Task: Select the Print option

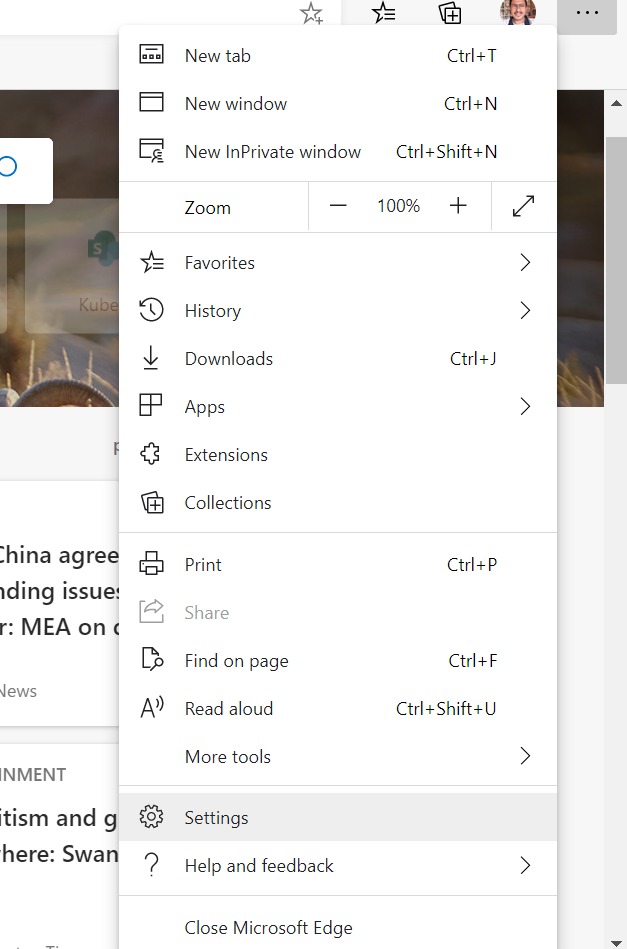Action: click(x=203, y=564)
